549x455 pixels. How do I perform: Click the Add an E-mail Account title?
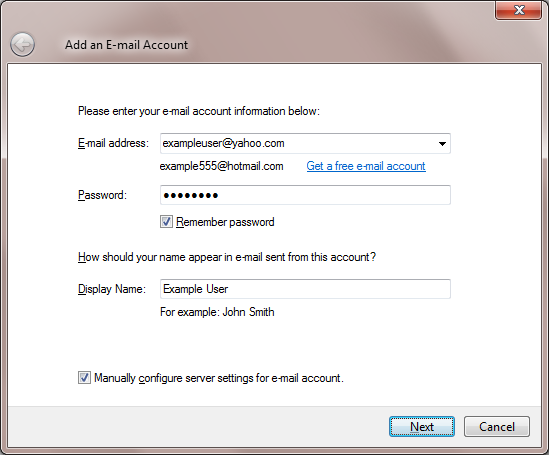coord(126,45)
